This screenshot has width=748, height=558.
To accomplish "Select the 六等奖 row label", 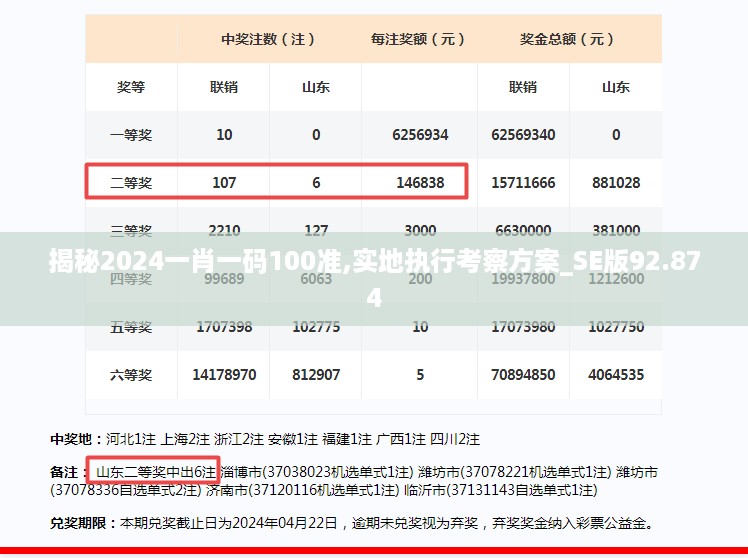I will [131, 375].
